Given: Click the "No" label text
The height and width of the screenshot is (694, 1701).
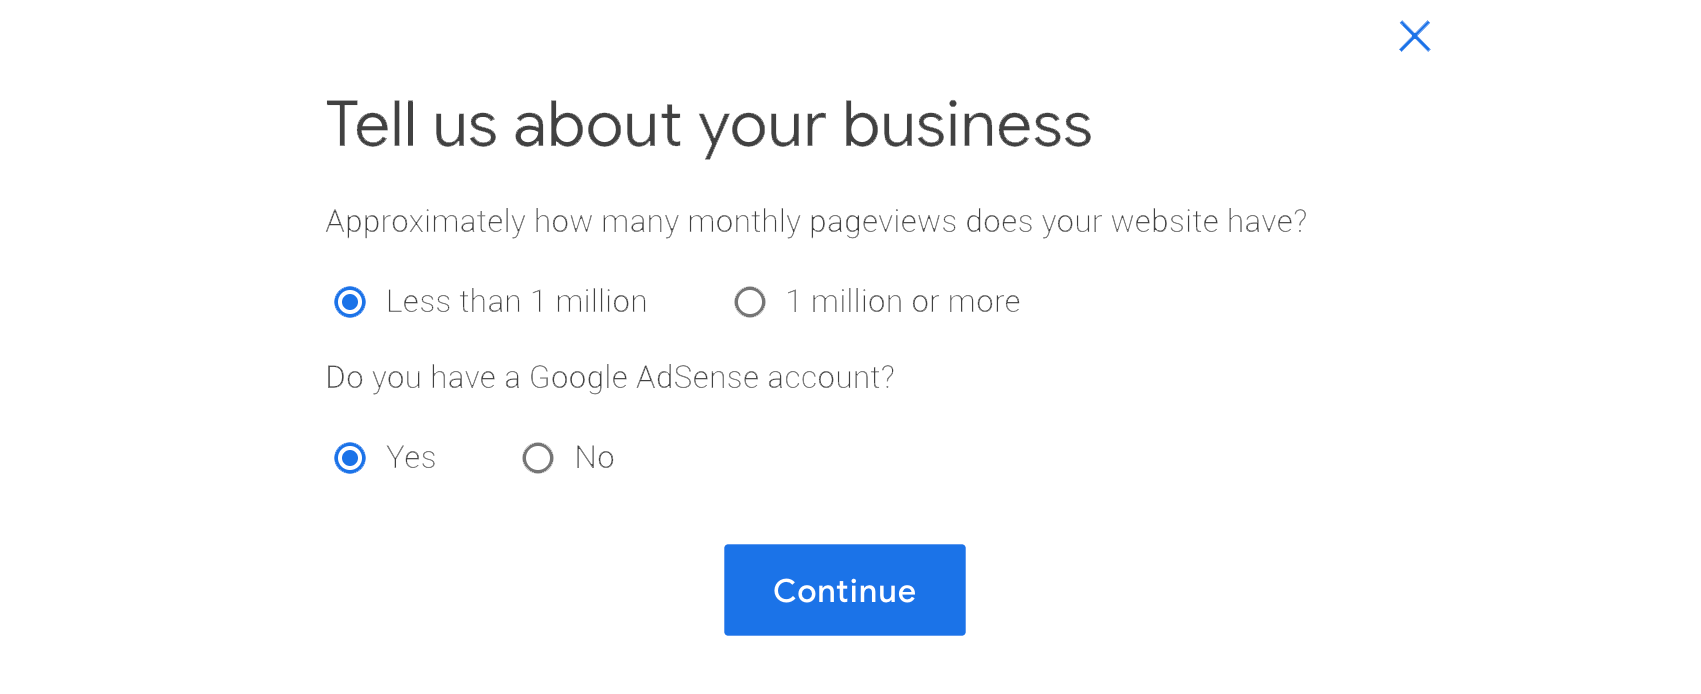Looking at the screenshot, I should point(594,458).
